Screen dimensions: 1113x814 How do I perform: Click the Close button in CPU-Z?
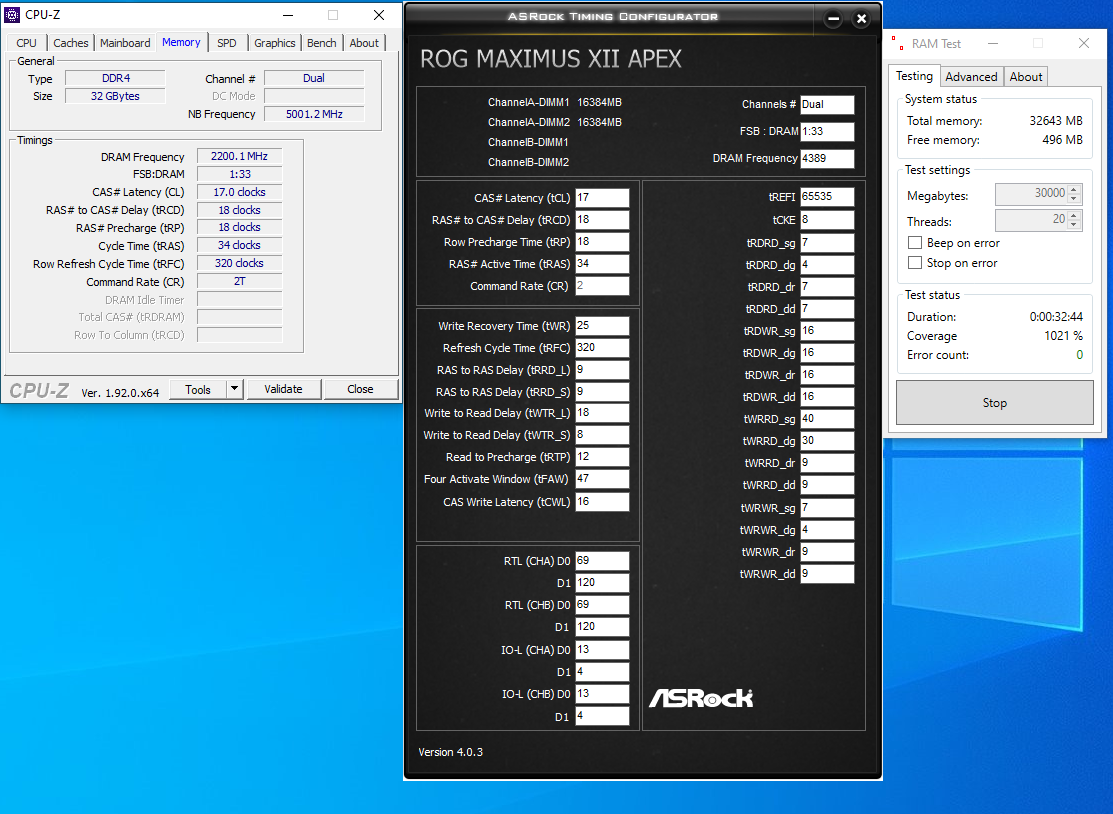click(x=360, y=389)
